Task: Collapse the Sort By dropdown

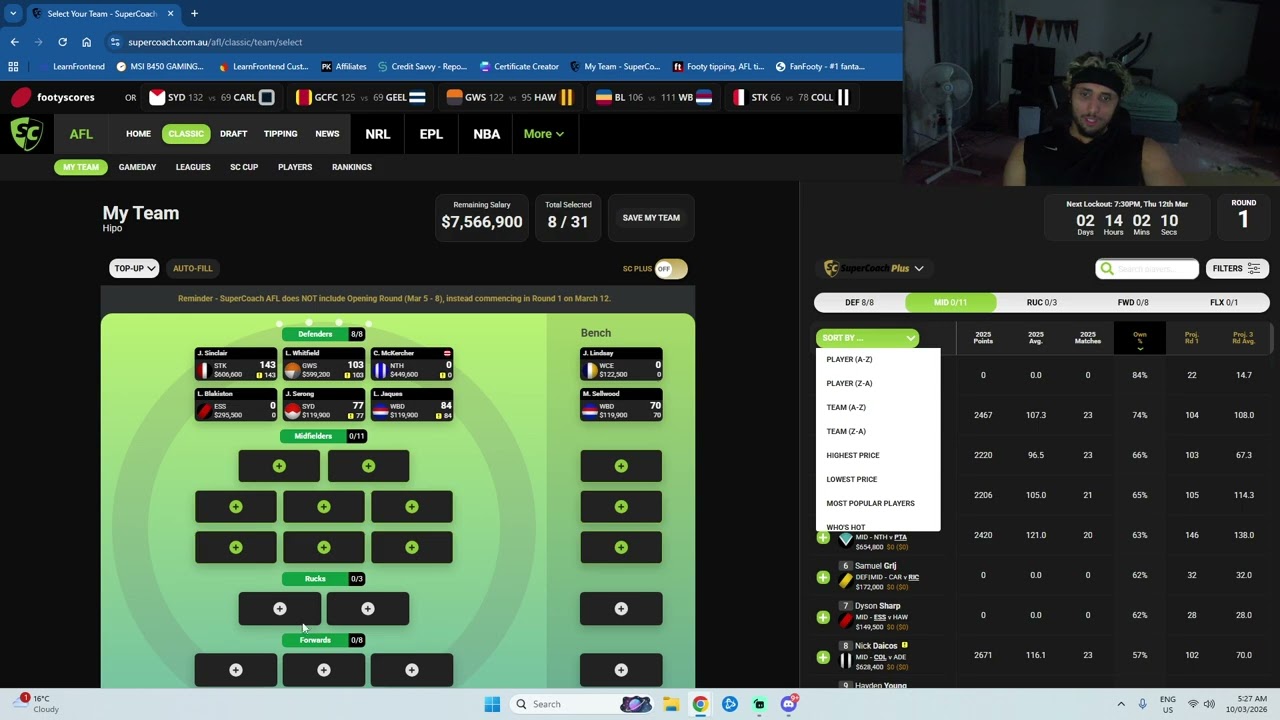Action: pyautogui.click(x=867, y=338)
